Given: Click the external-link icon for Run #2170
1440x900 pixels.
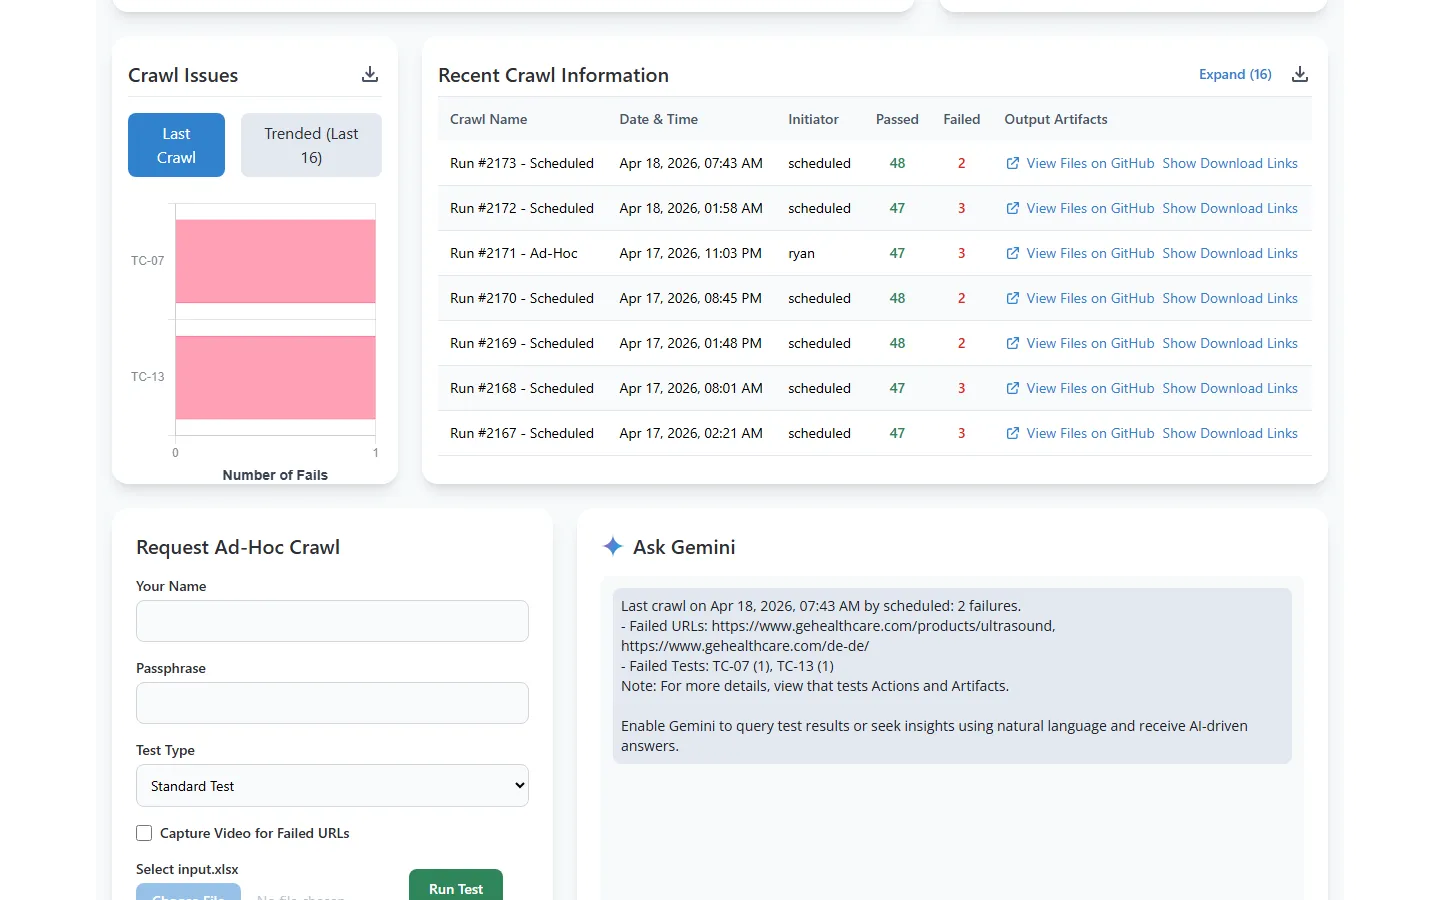Looking at the screenshot, I should 1011,298.
